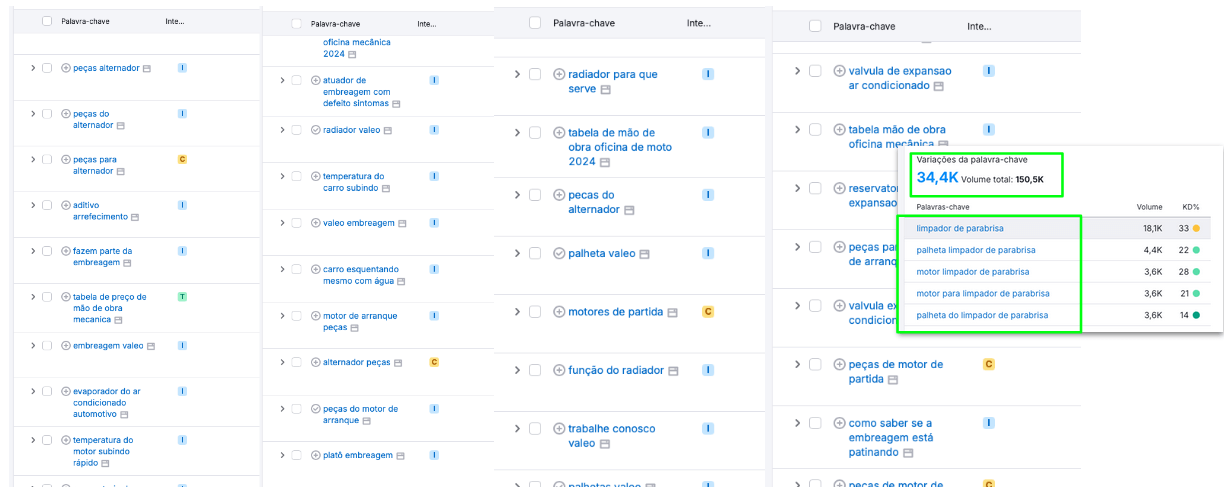Viewport: 1224px width, 487px height.
Task: Expand the fazem parte da embreagem row
Action: pyautogui.click(x=33, y=251)
